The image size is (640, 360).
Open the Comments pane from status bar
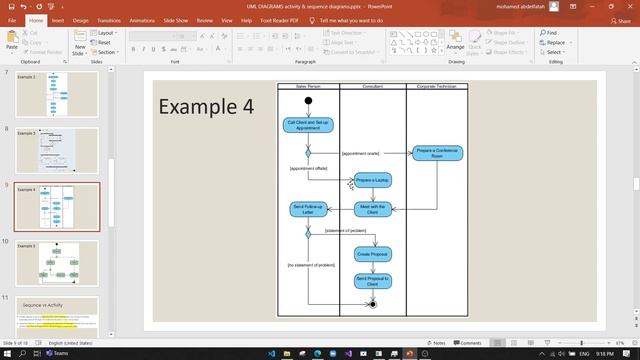(467, 343)
